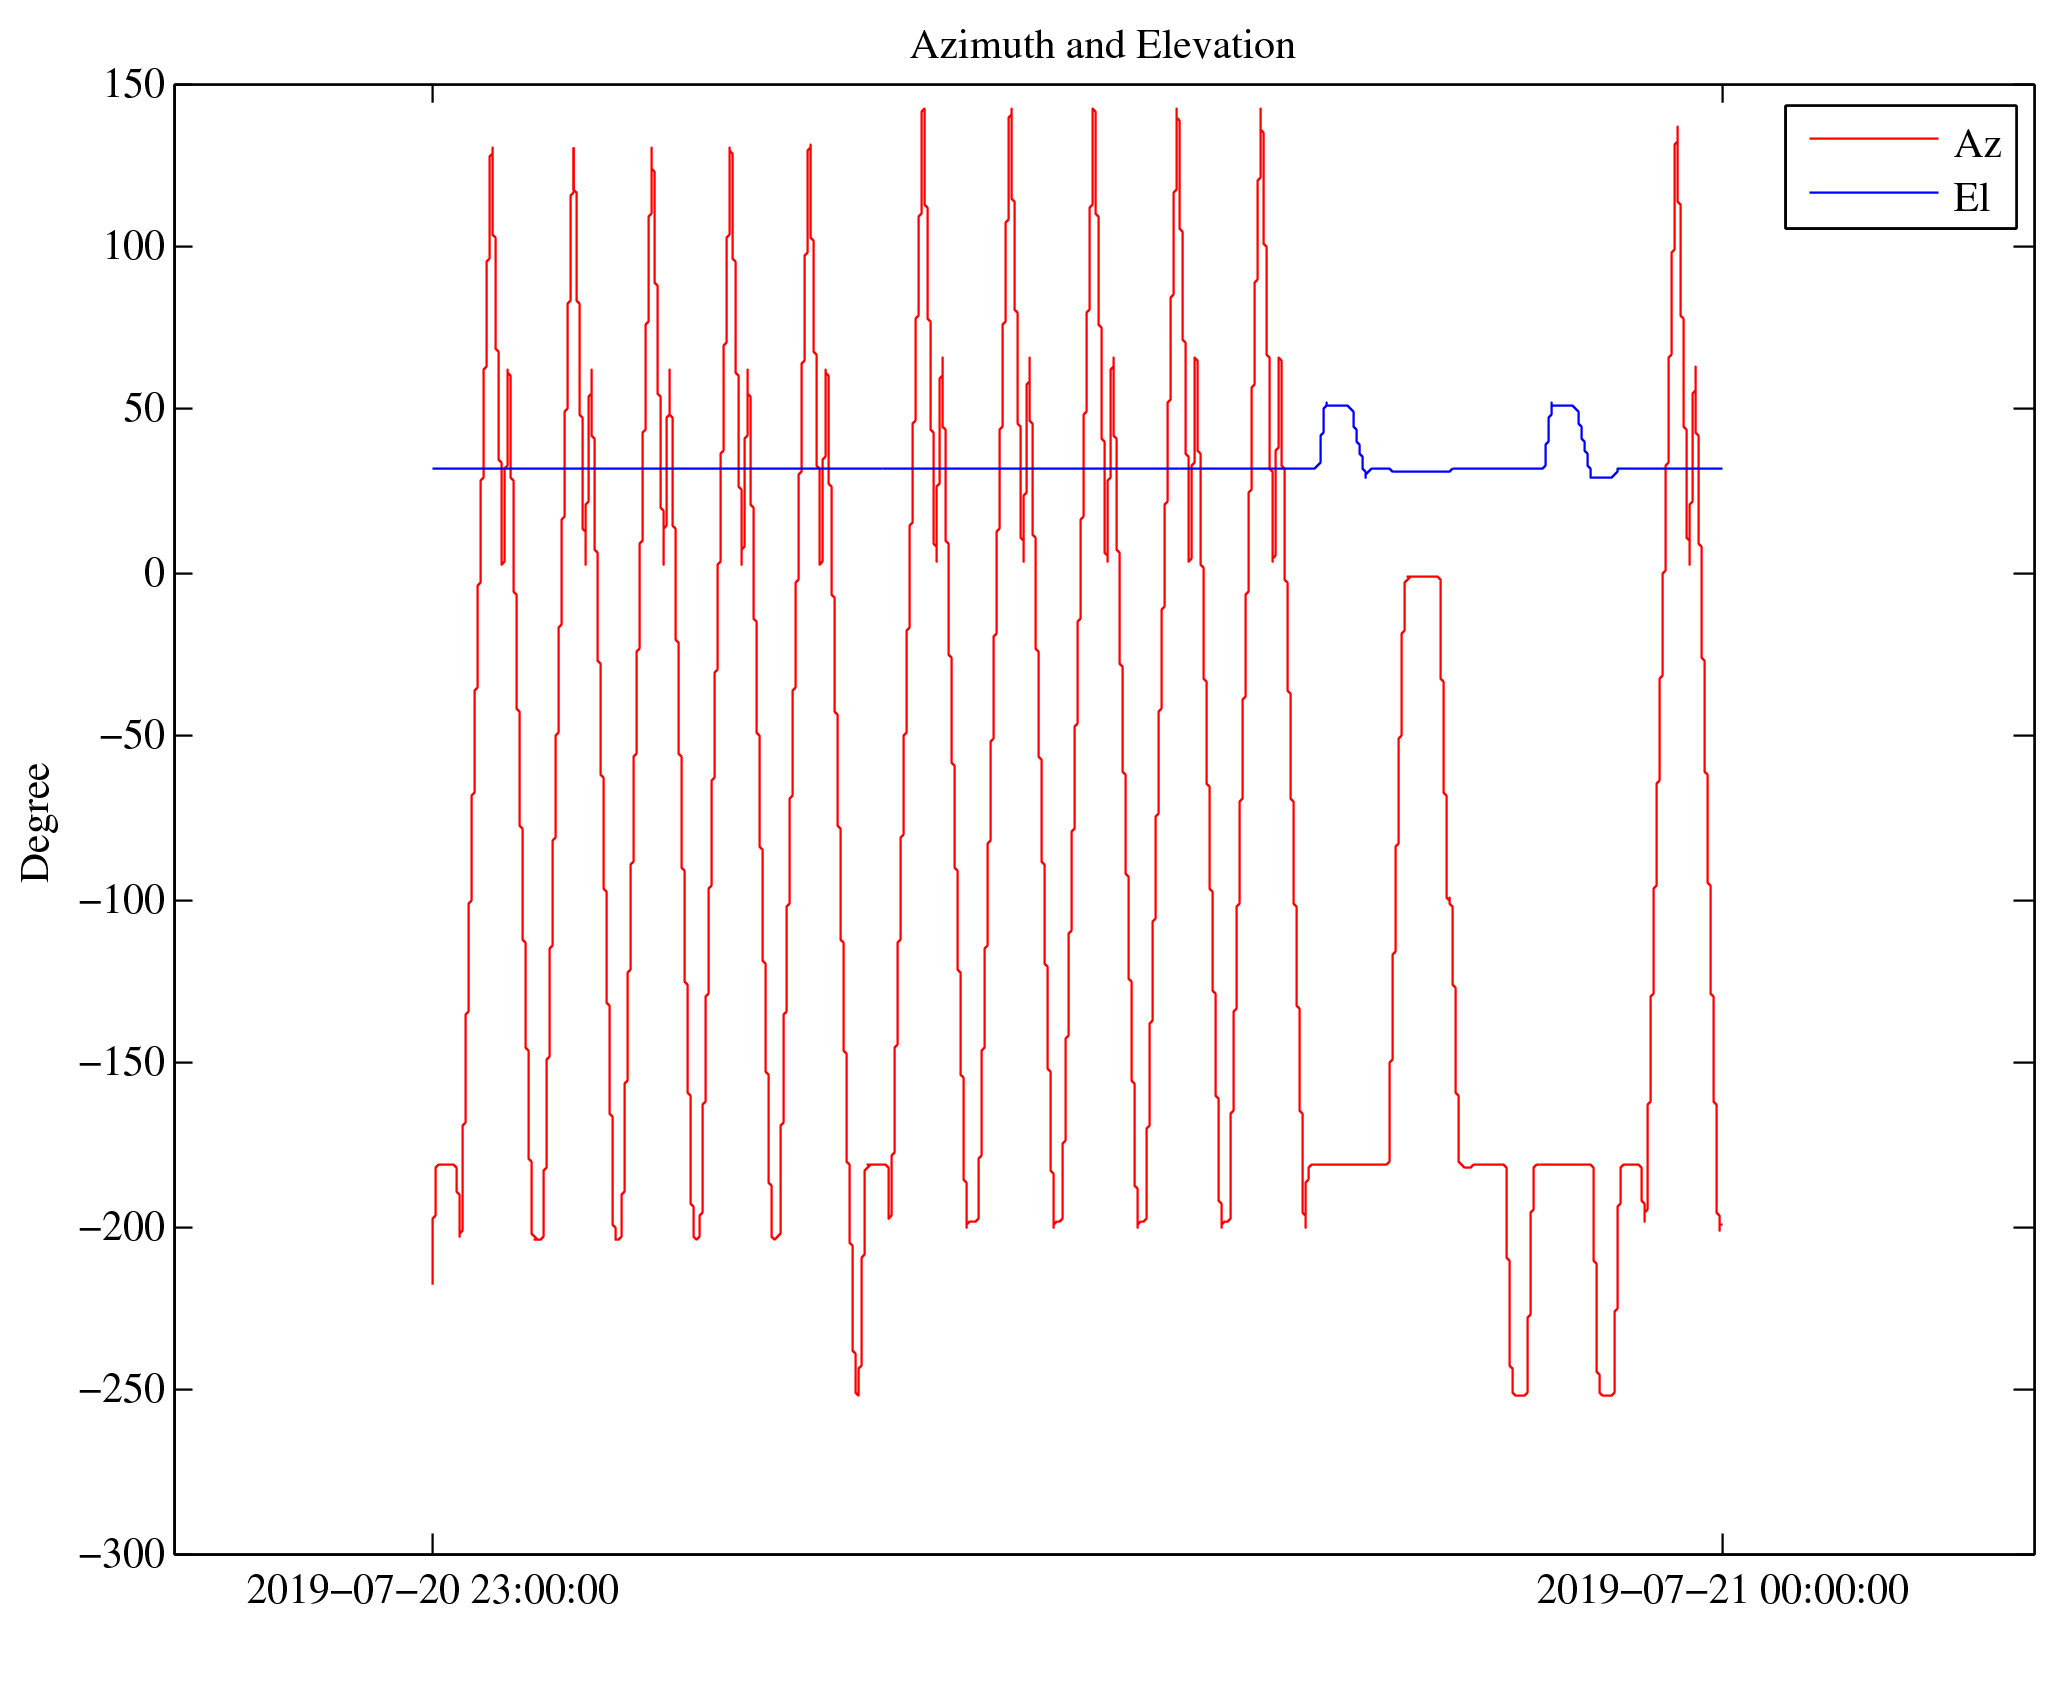Click the 0 y-axis tick label
The width and height of the screenshot is (2063, 1683).
point(154,573)
